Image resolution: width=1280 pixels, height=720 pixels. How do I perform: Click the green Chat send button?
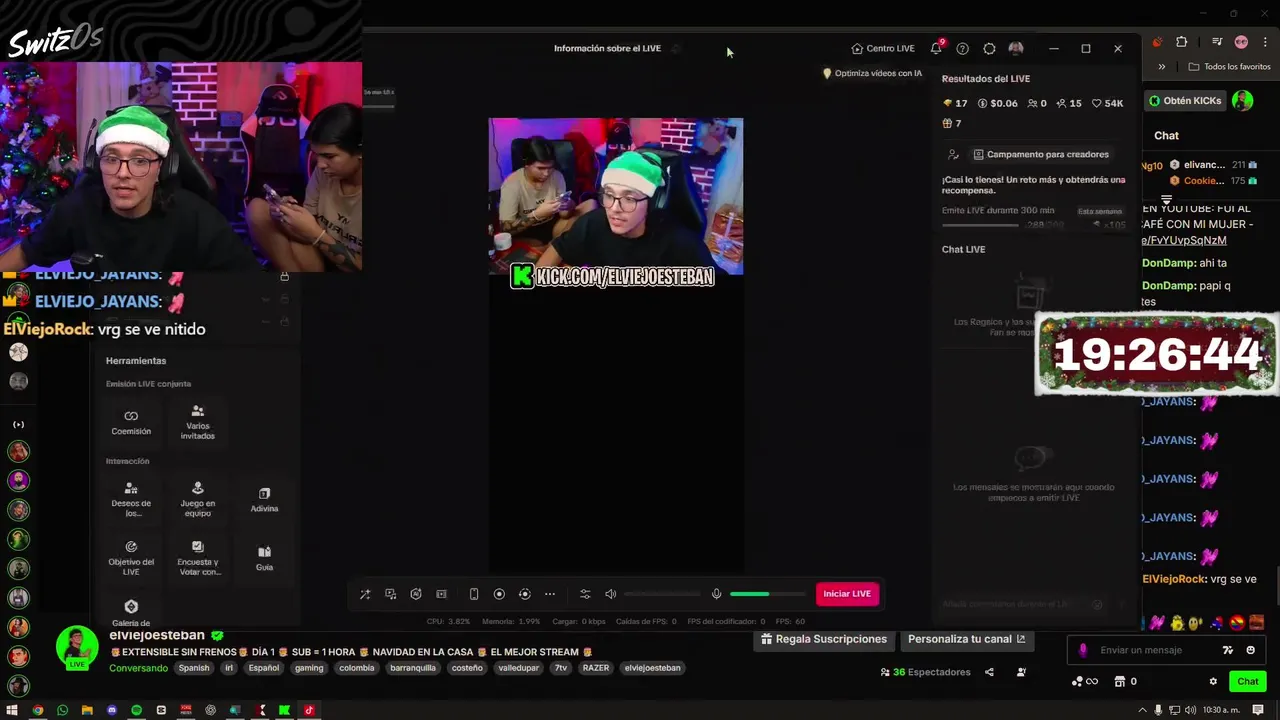point(1248,681)
